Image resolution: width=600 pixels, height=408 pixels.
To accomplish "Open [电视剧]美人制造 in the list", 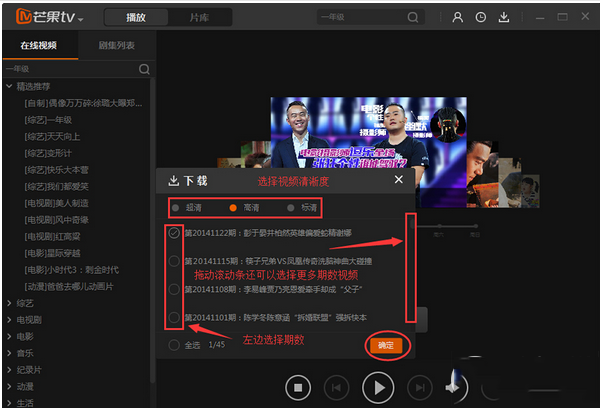I will pos(56,203).
